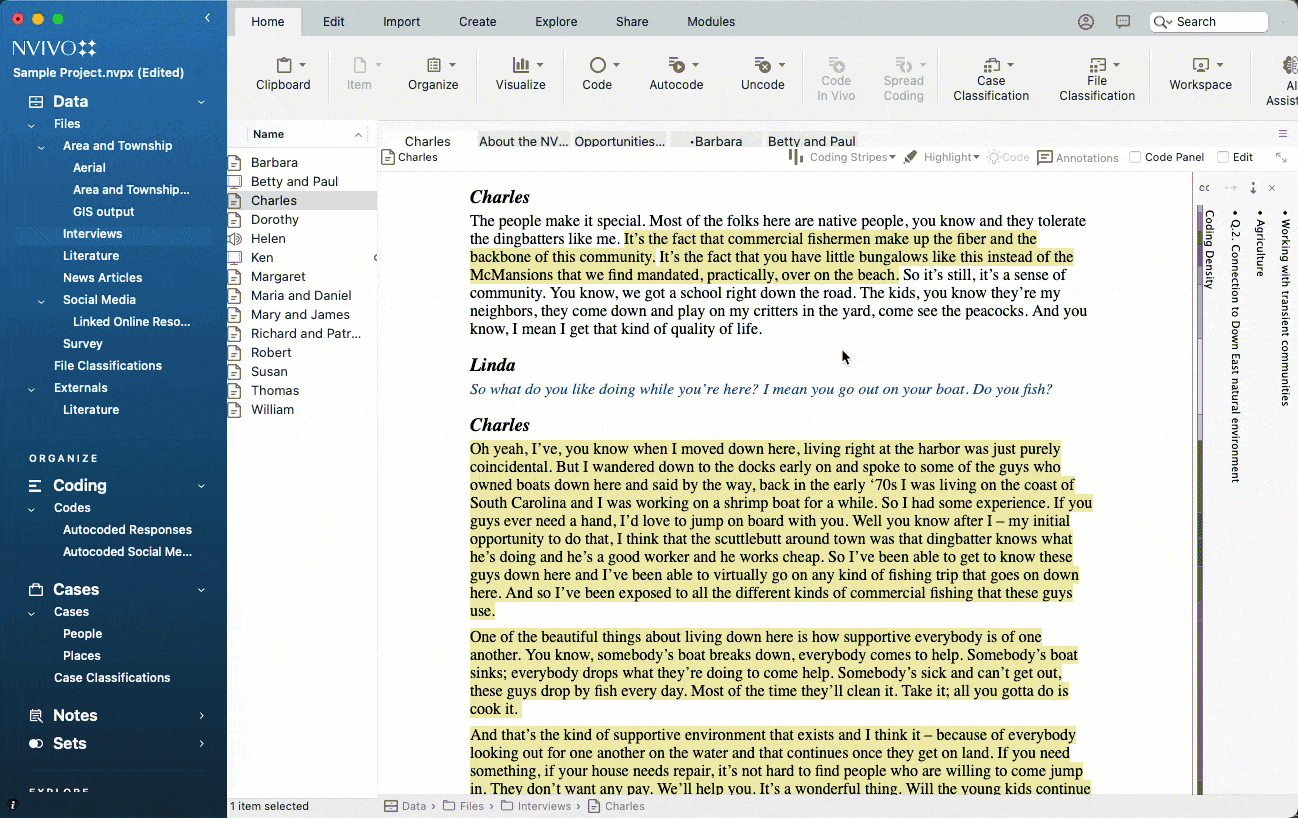This screenshot has width=1298, height=818.
Task: Open the Coding section in sidebar
Action: tap(79, 485)
